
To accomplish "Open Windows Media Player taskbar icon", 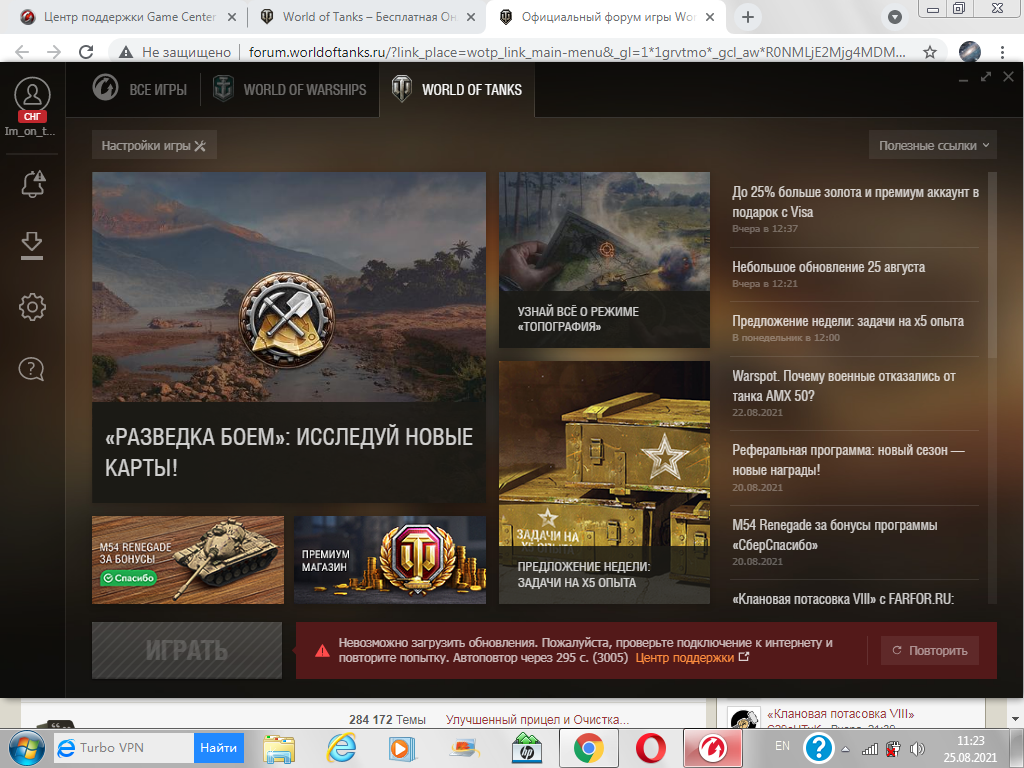I will [x=402, y=748].
